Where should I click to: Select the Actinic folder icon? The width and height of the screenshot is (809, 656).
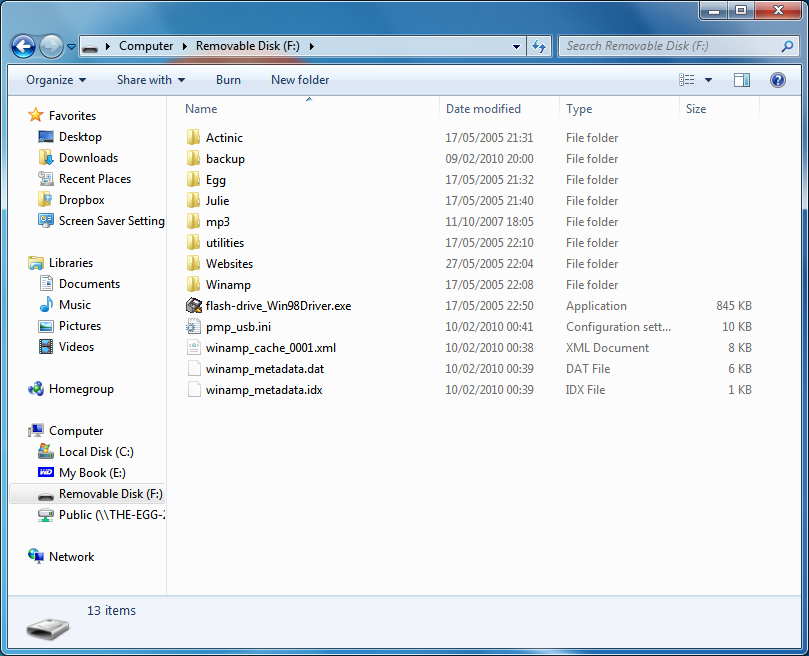pos(193,137)
